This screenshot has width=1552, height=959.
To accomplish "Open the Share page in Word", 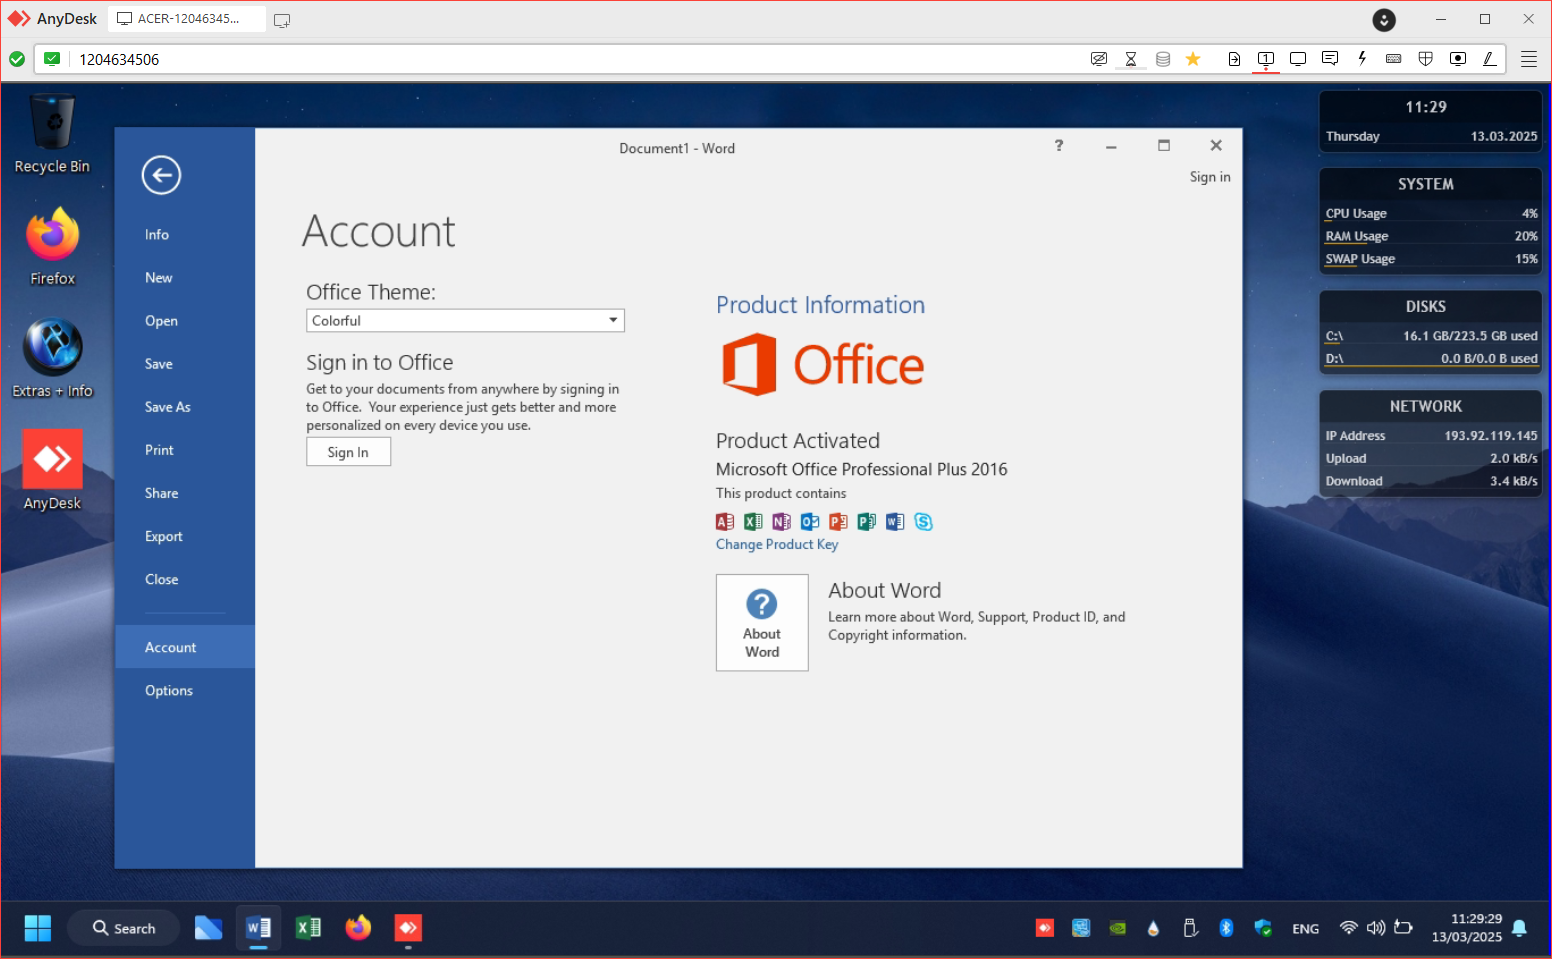I will click(161, 492).
